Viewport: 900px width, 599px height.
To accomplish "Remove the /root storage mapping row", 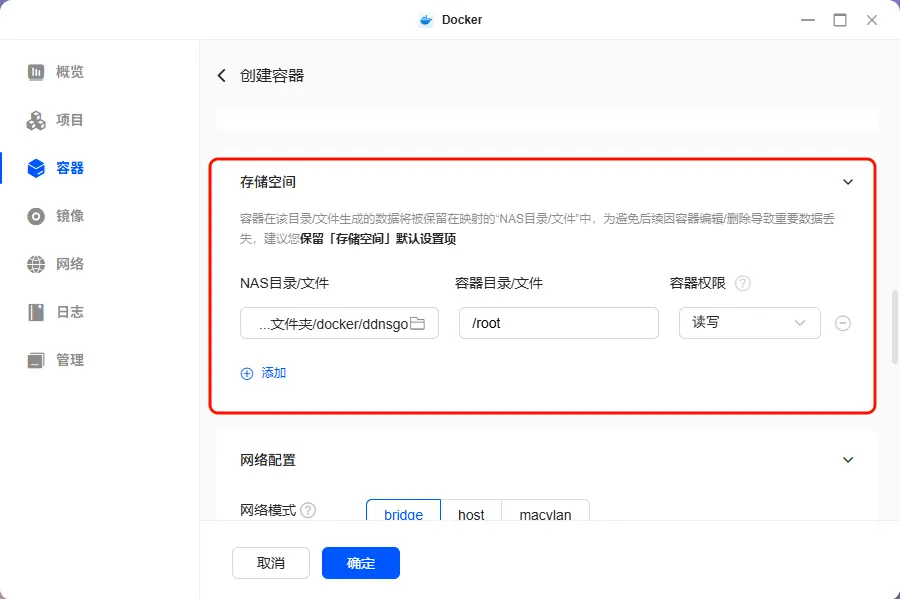I will click(x=843, y=323).
